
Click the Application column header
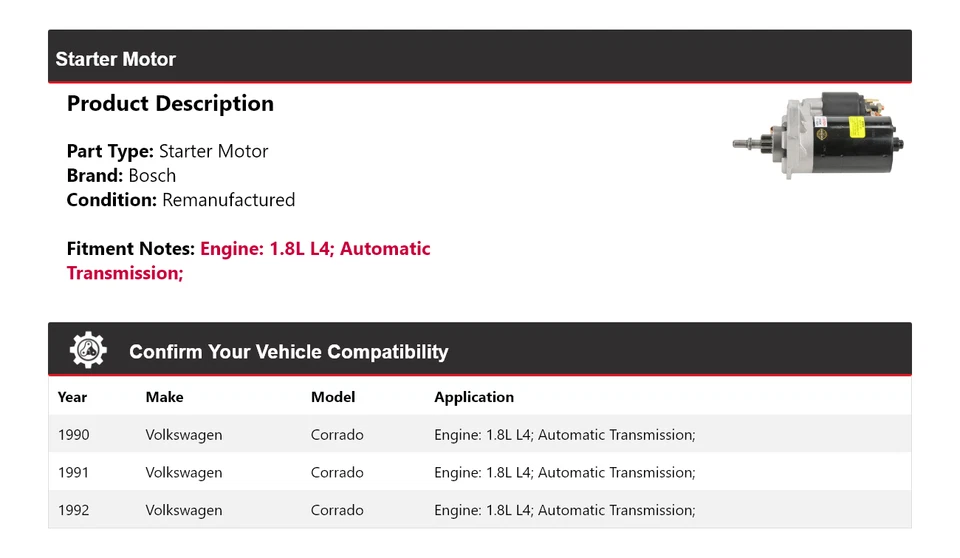[x=474, y=397]
